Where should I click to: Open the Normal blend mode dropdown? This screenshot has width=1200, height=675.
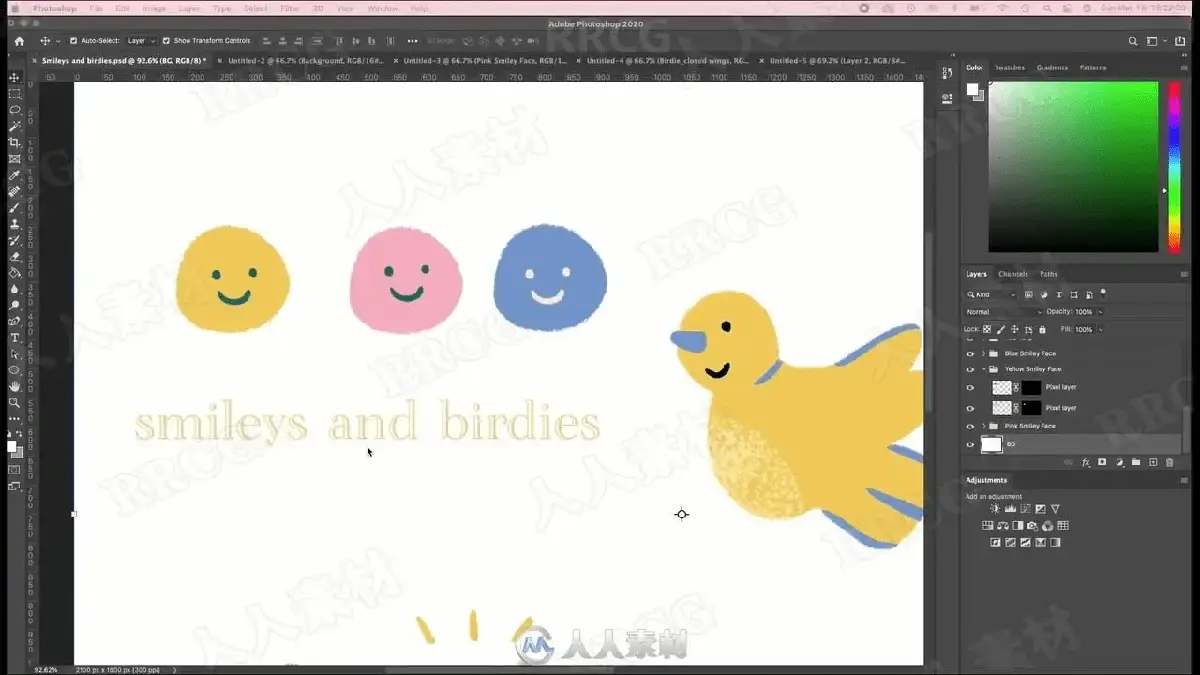[1002, 312]
